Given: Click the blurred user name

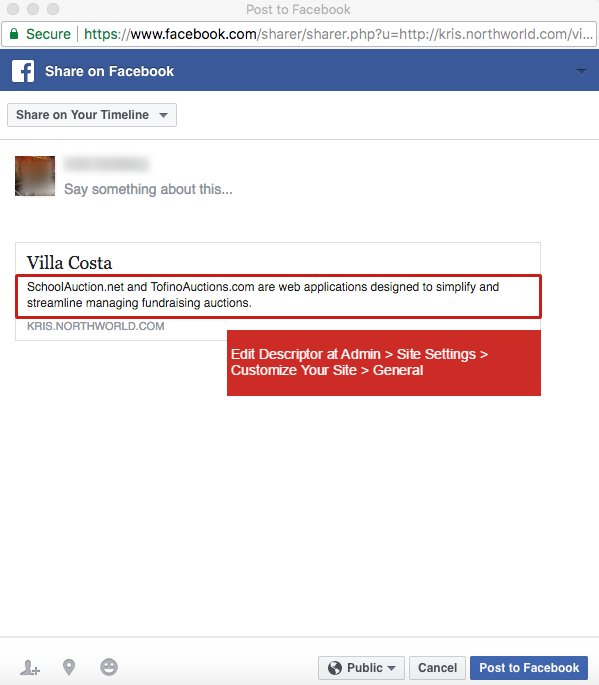Looking at the screenshot, I should 106,164.
